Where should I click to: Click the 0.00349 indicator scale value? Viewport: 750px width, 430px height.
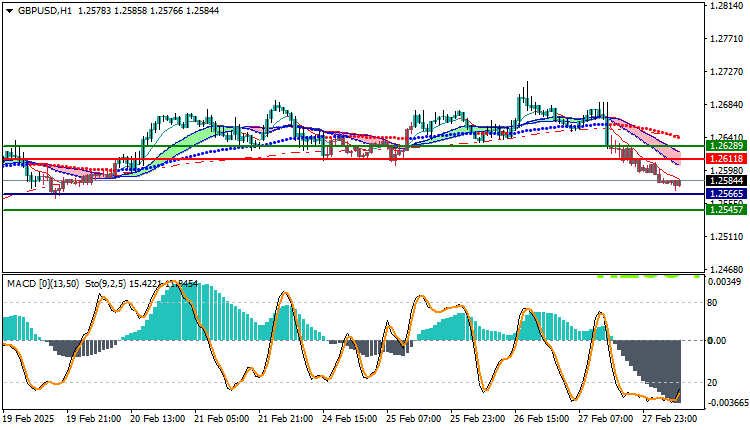pyautogui.click(x=725, y=282)
